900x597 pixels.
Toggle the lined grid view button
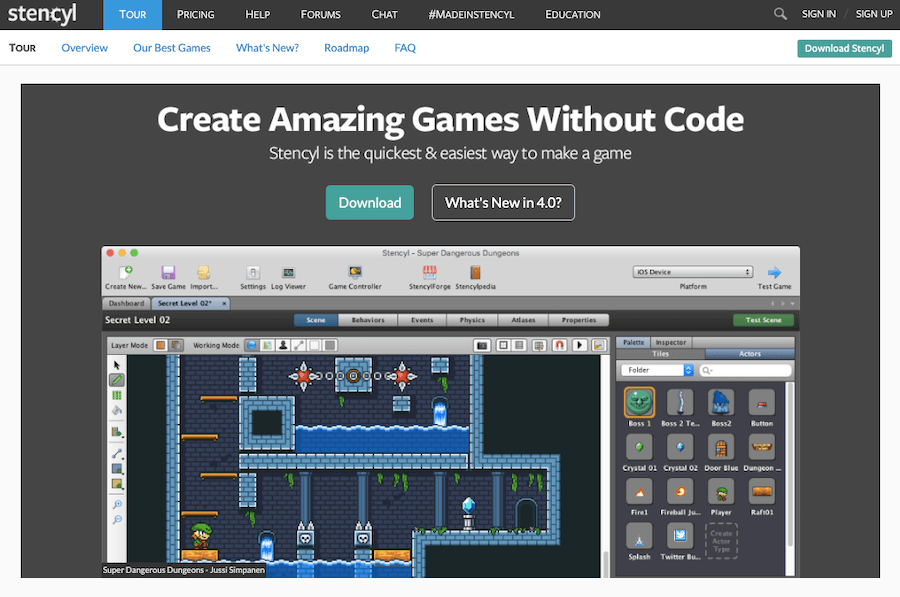pyautogui.click(x=519, y=345)
